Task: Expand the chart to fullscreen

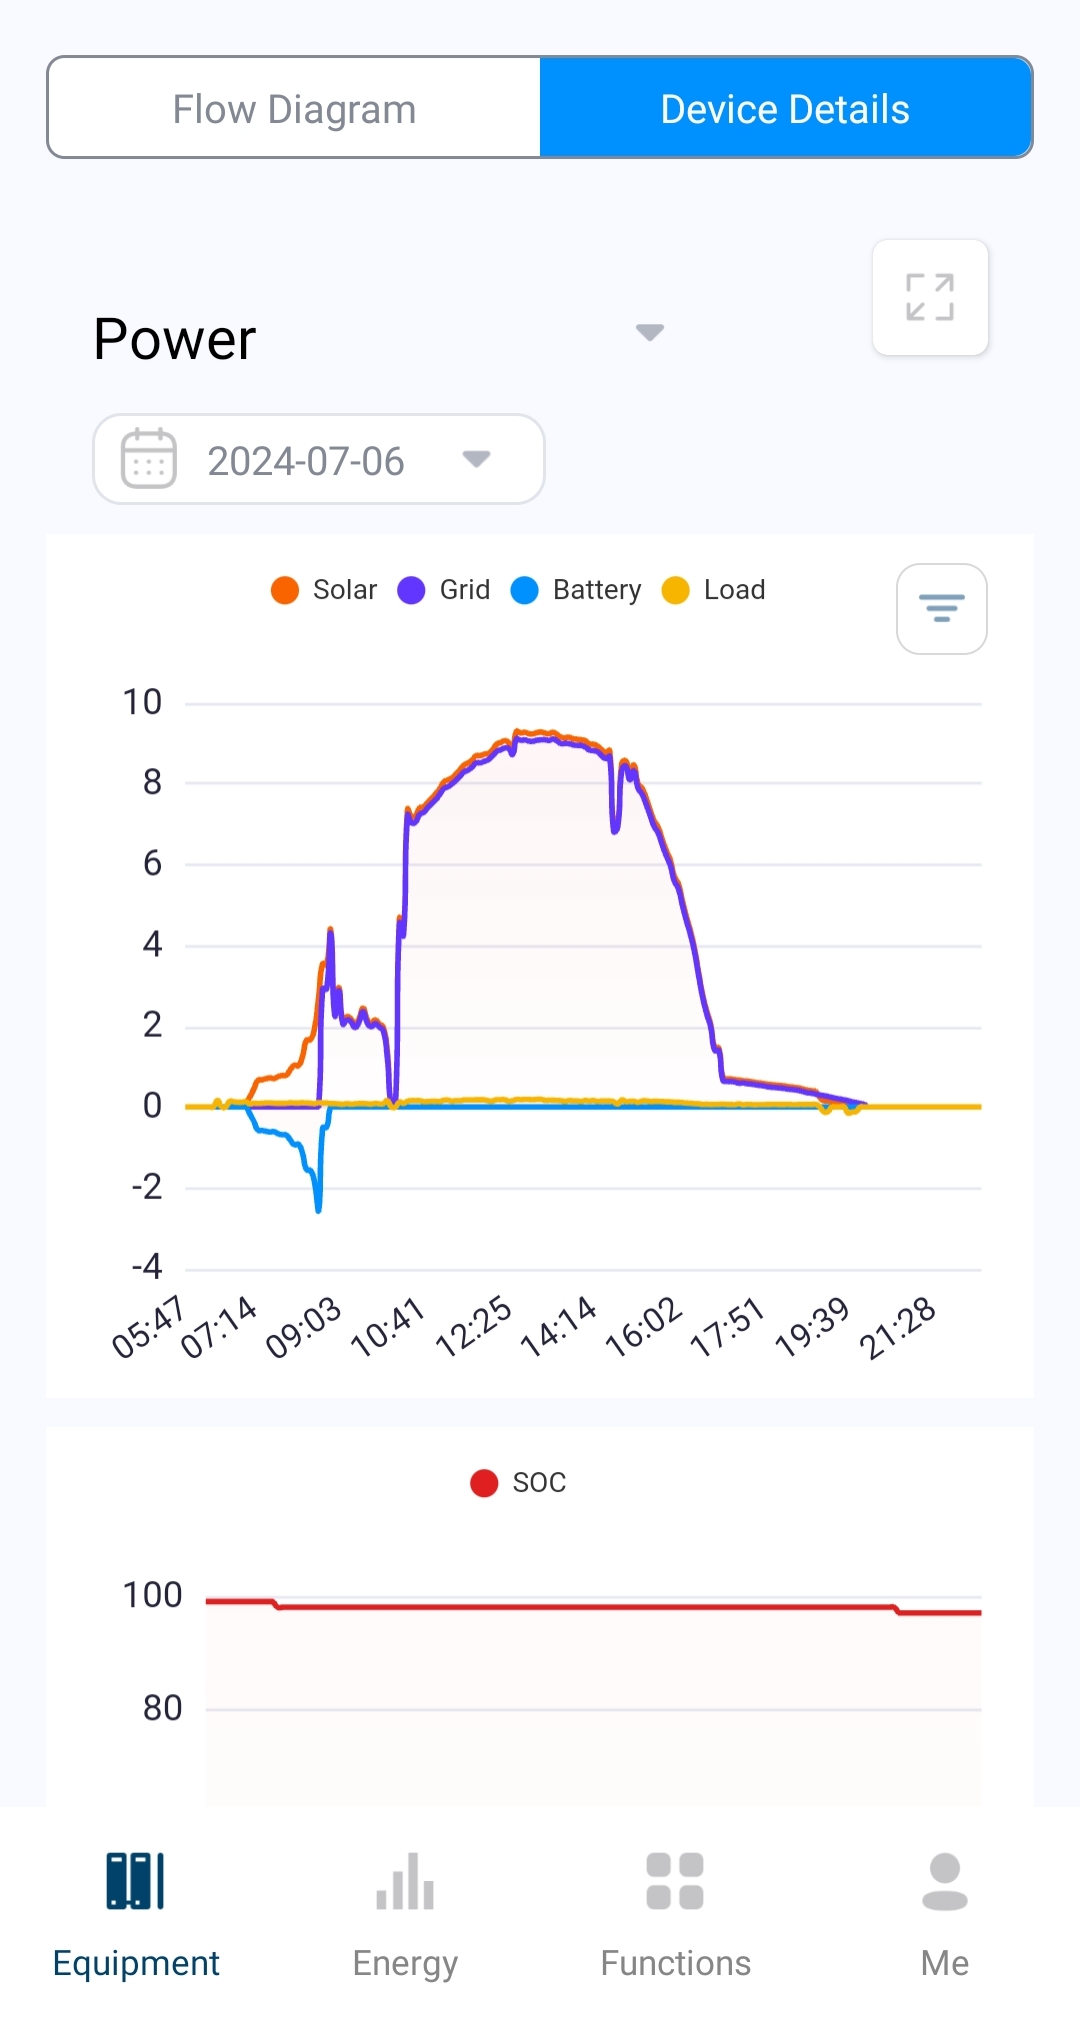Action: pos(930,297)
